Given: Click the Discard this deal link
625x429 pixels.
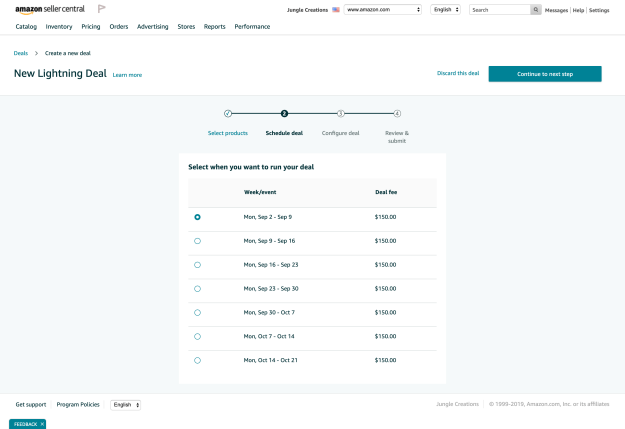Looking at the screenshot, I should [458, 73].
